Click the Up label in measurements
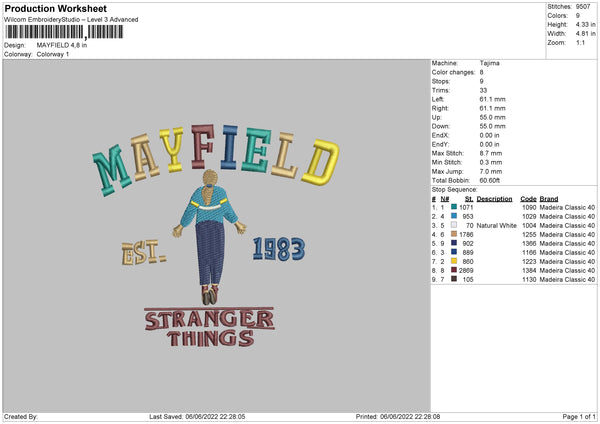 coord(436,117)
